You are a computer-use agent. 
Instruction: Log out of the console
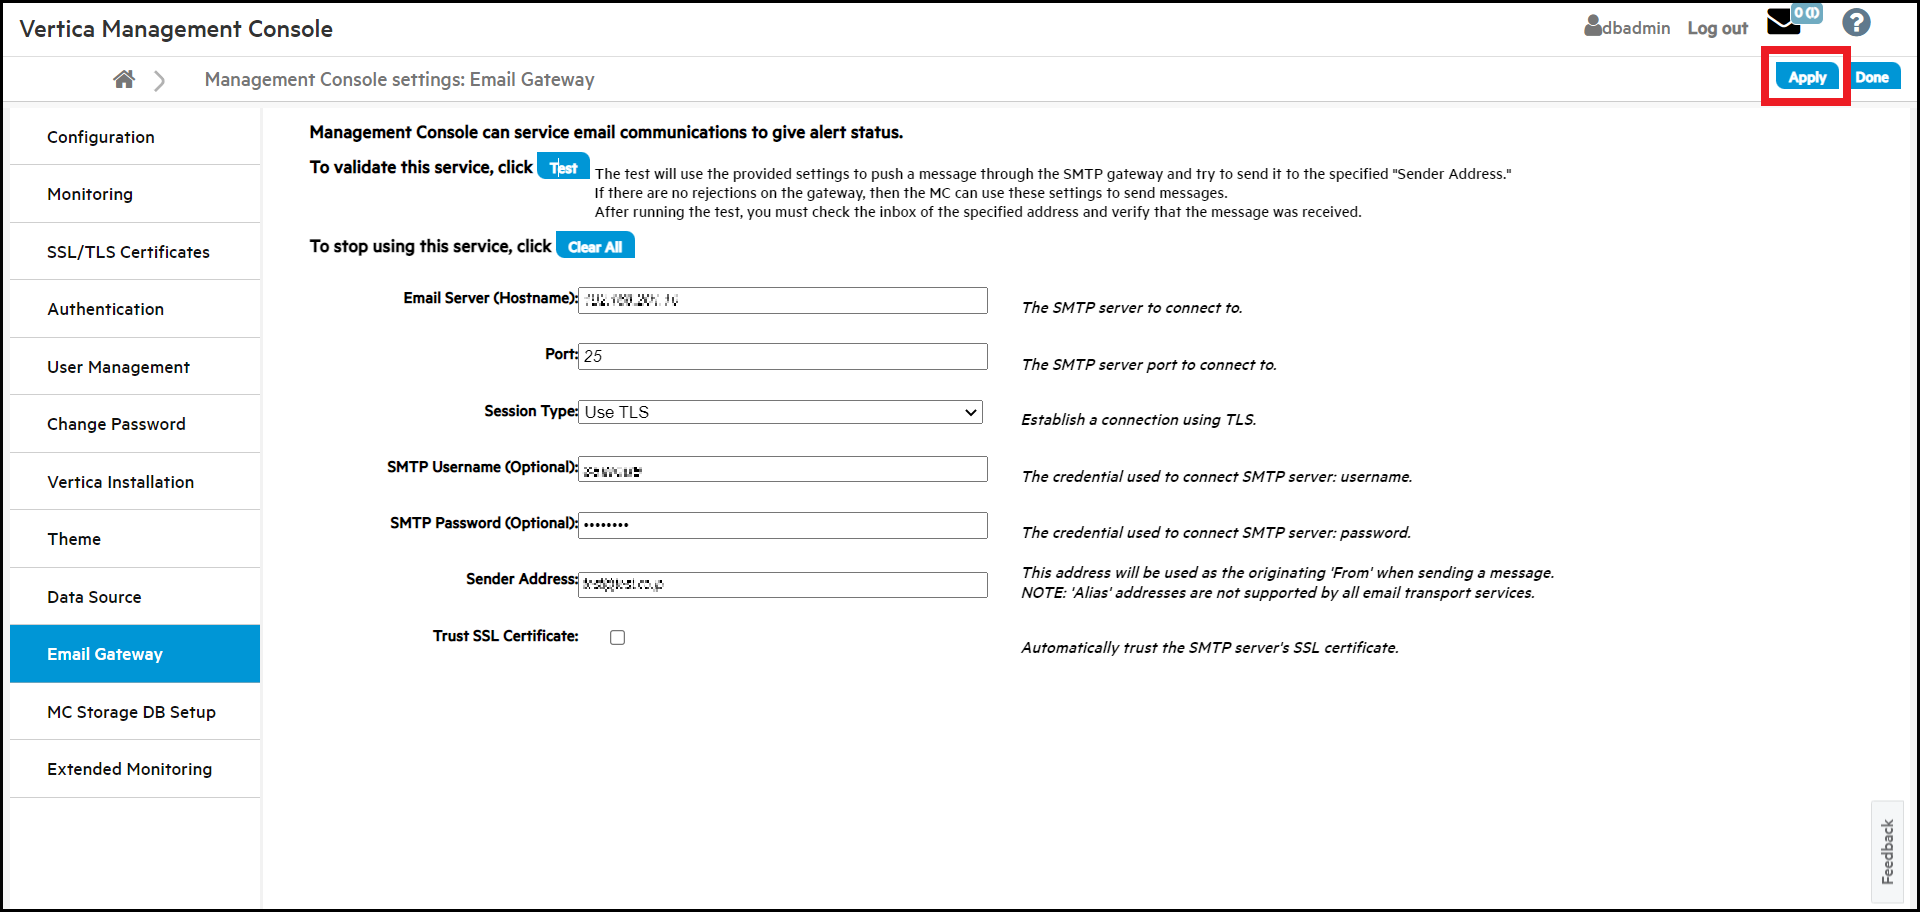click(x=1717, y=28)
